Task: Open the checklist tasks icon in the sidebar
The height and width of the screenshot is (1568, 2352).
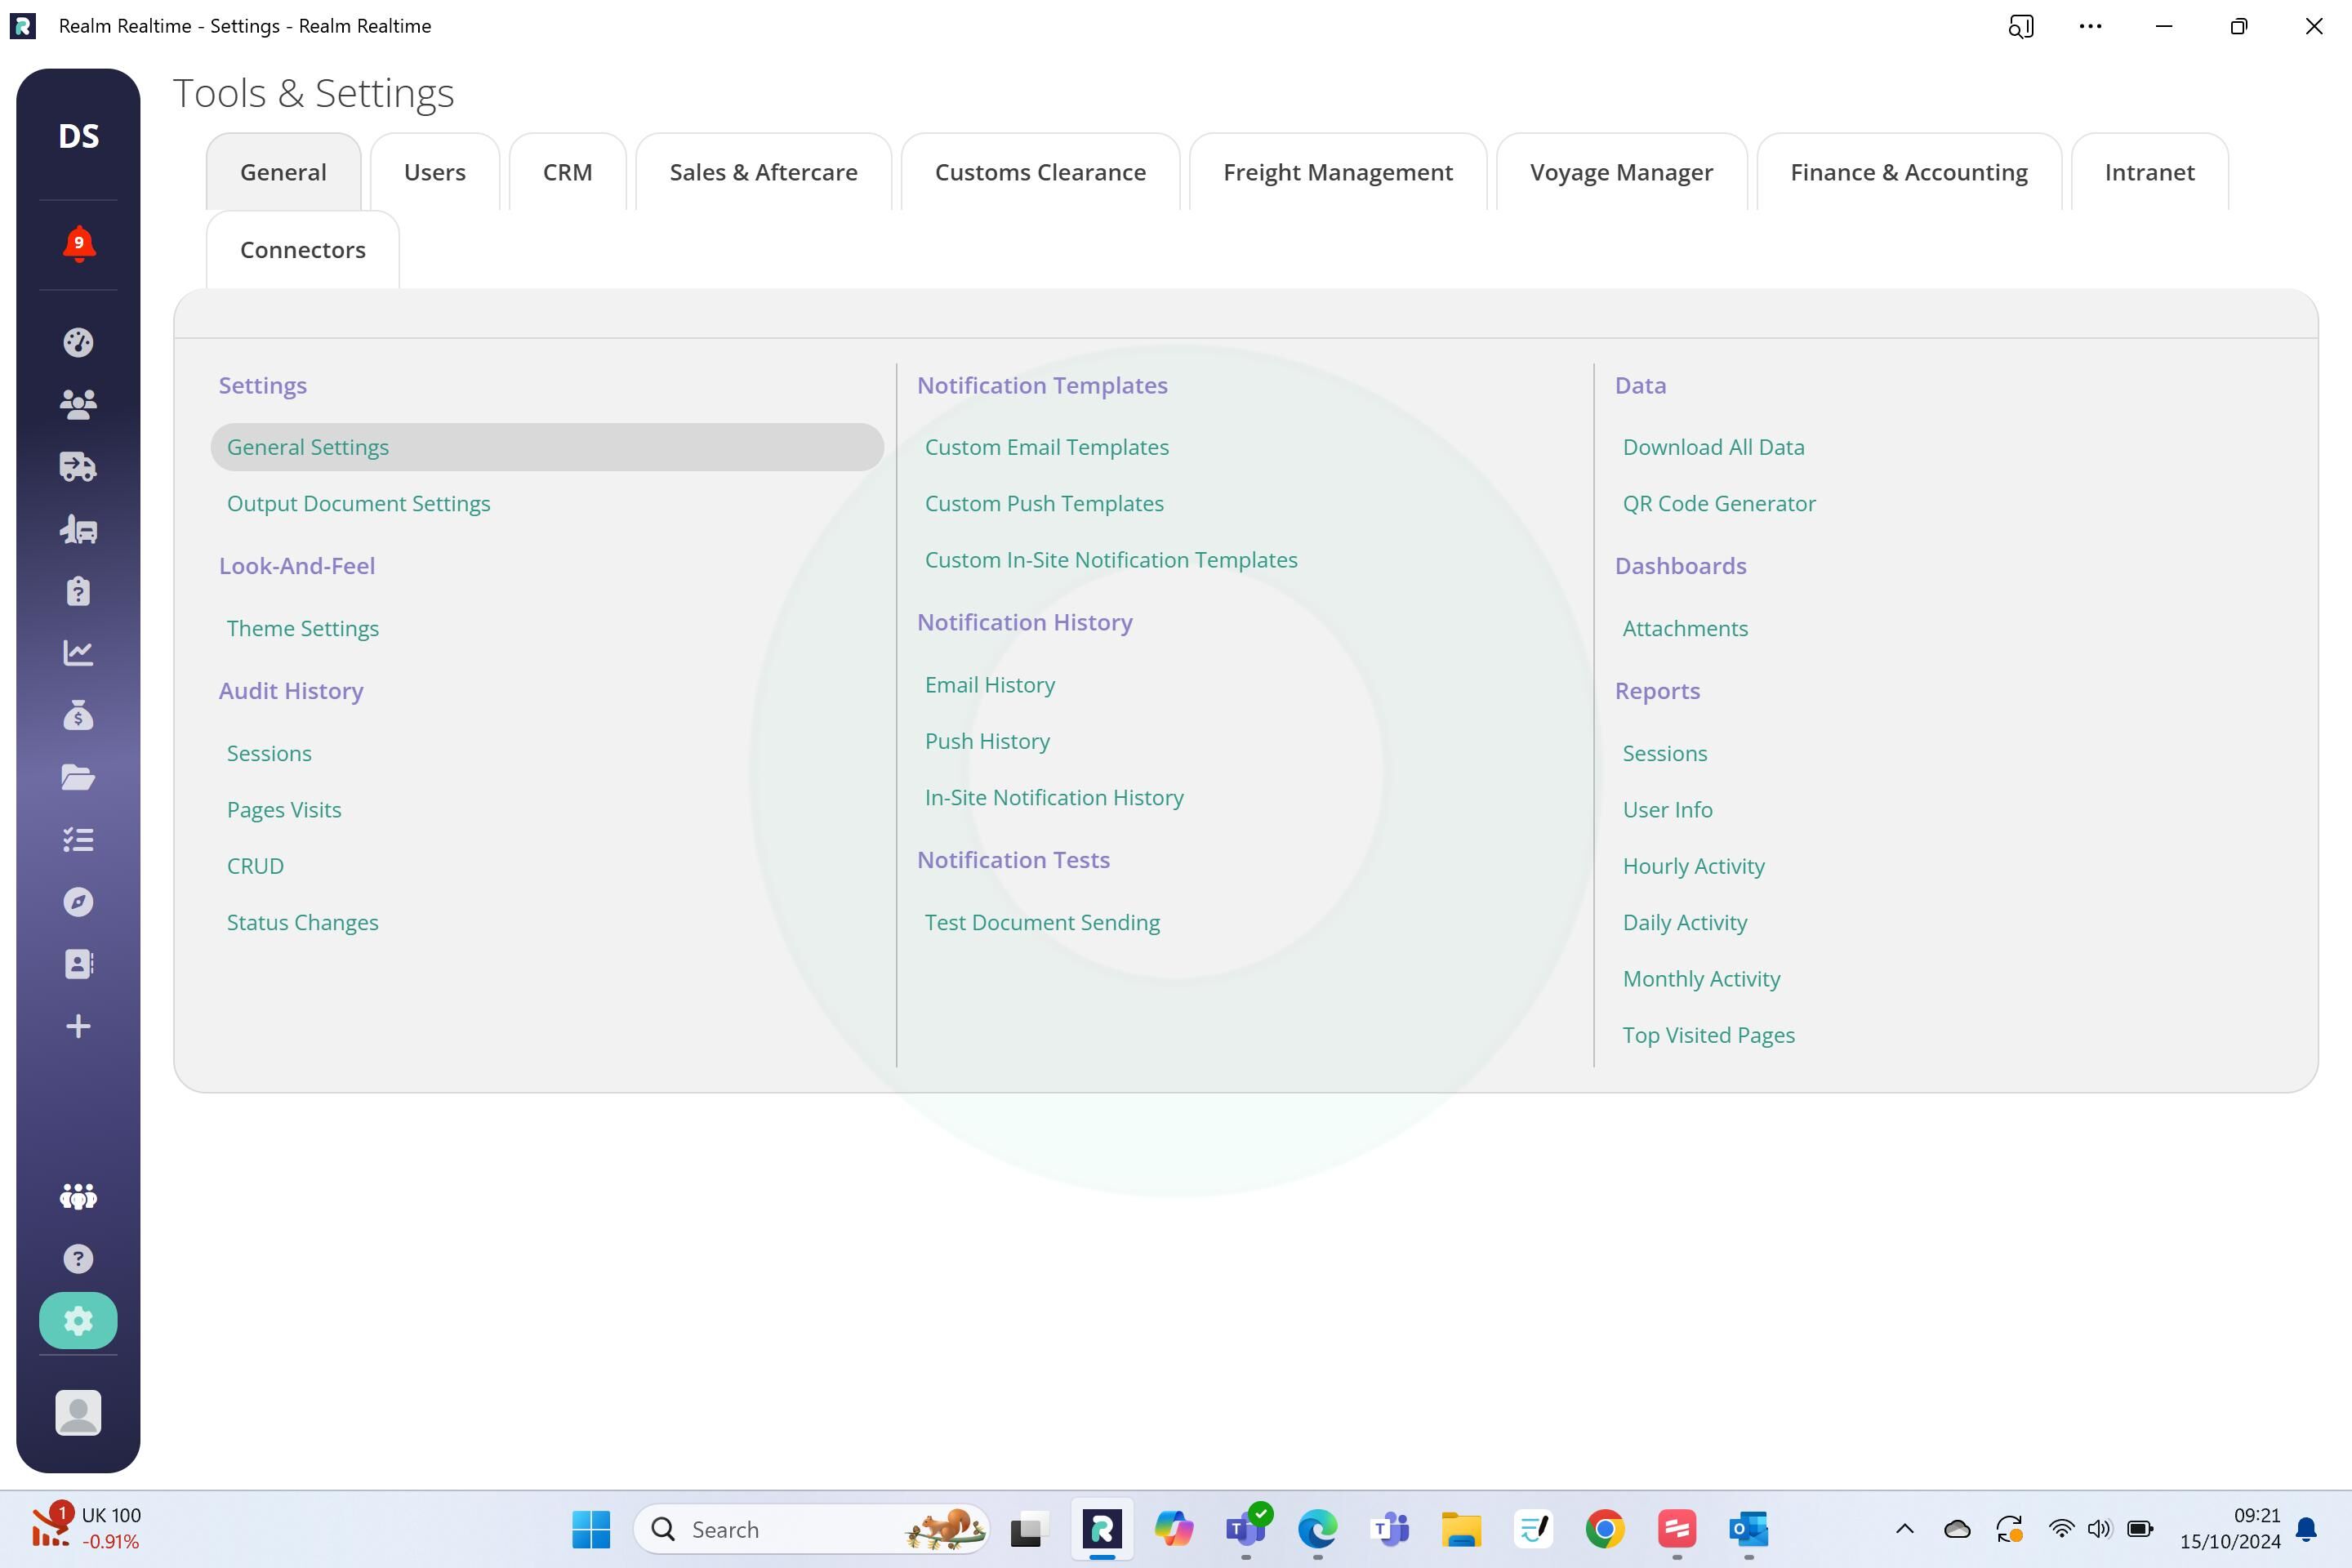Action: coord(78,839)
